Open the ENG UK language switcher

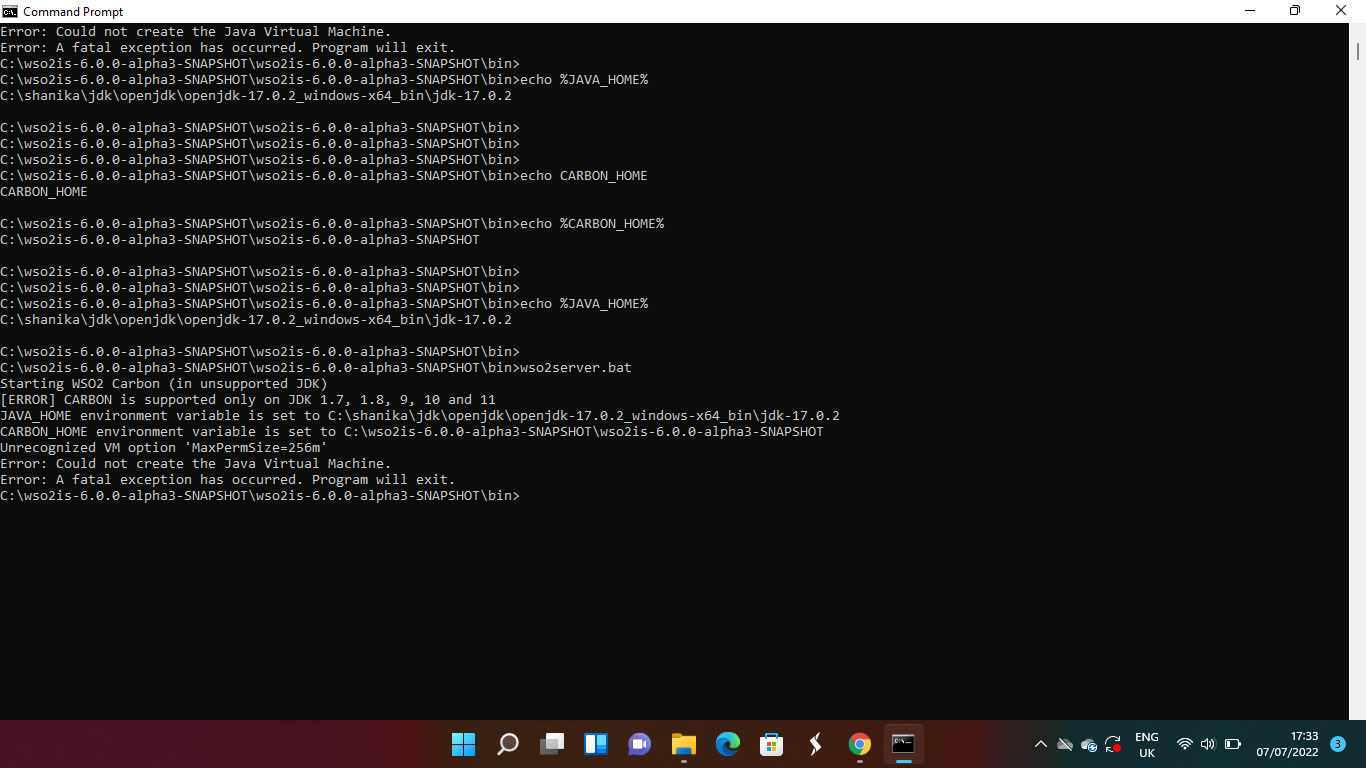click(1147, 745)
